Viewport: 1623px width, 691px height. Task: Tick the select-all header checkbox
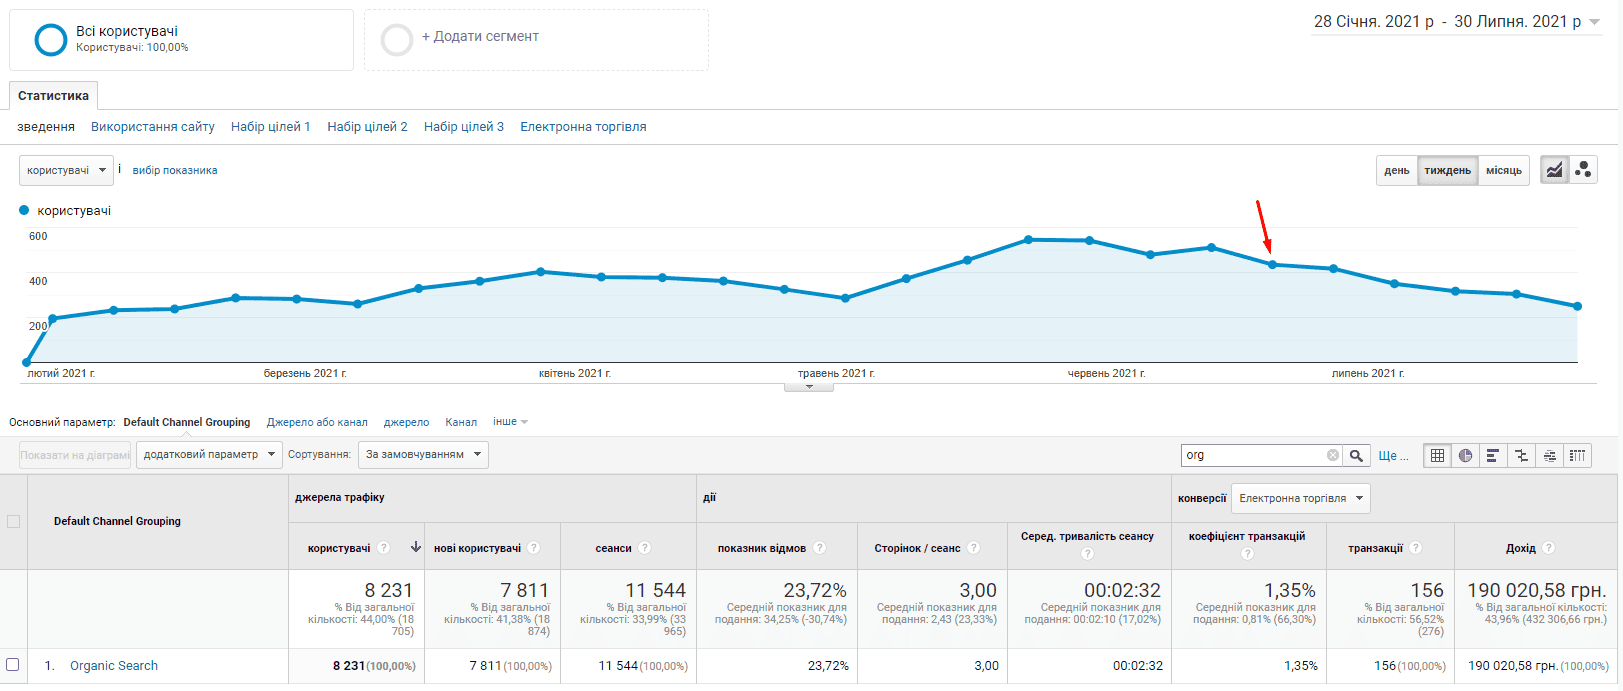(13, 521)
